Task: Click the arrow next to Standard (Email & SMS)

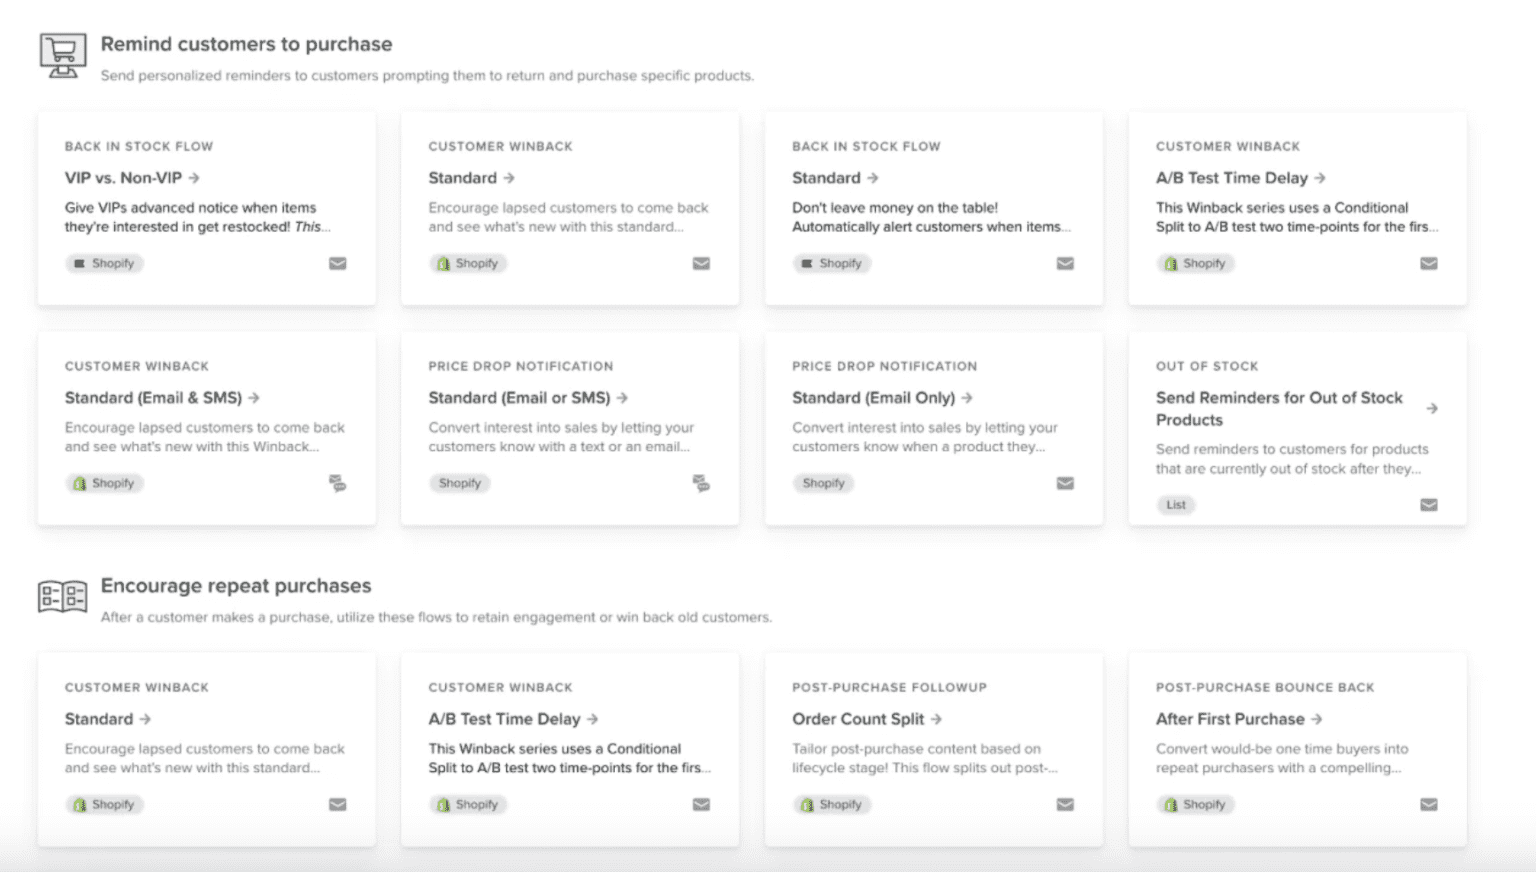Action: pos(253,397)
